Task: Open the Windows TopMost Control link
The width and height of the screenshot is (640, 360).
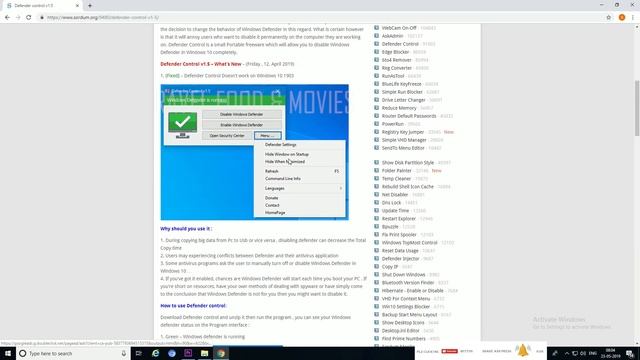Action: [x=409, y=242]
